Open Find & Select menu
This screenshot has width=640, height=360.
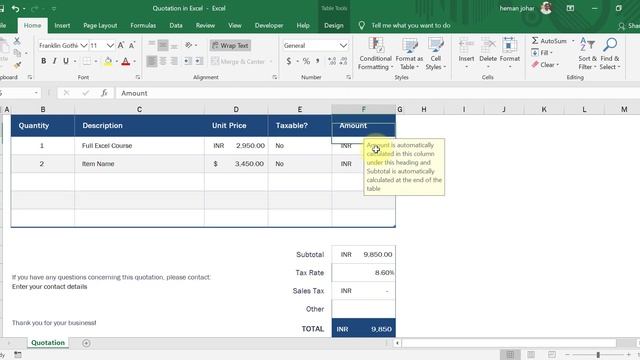(610, 54)
